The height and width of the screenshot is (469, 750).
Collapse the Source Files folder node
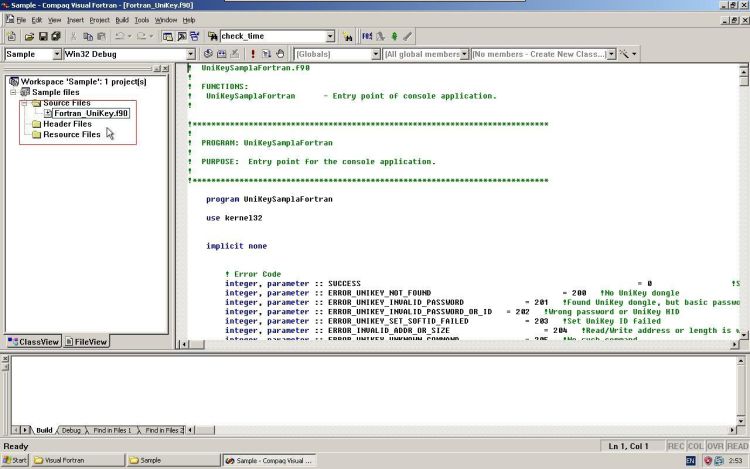pyautogui.click(x=24, y=103)
